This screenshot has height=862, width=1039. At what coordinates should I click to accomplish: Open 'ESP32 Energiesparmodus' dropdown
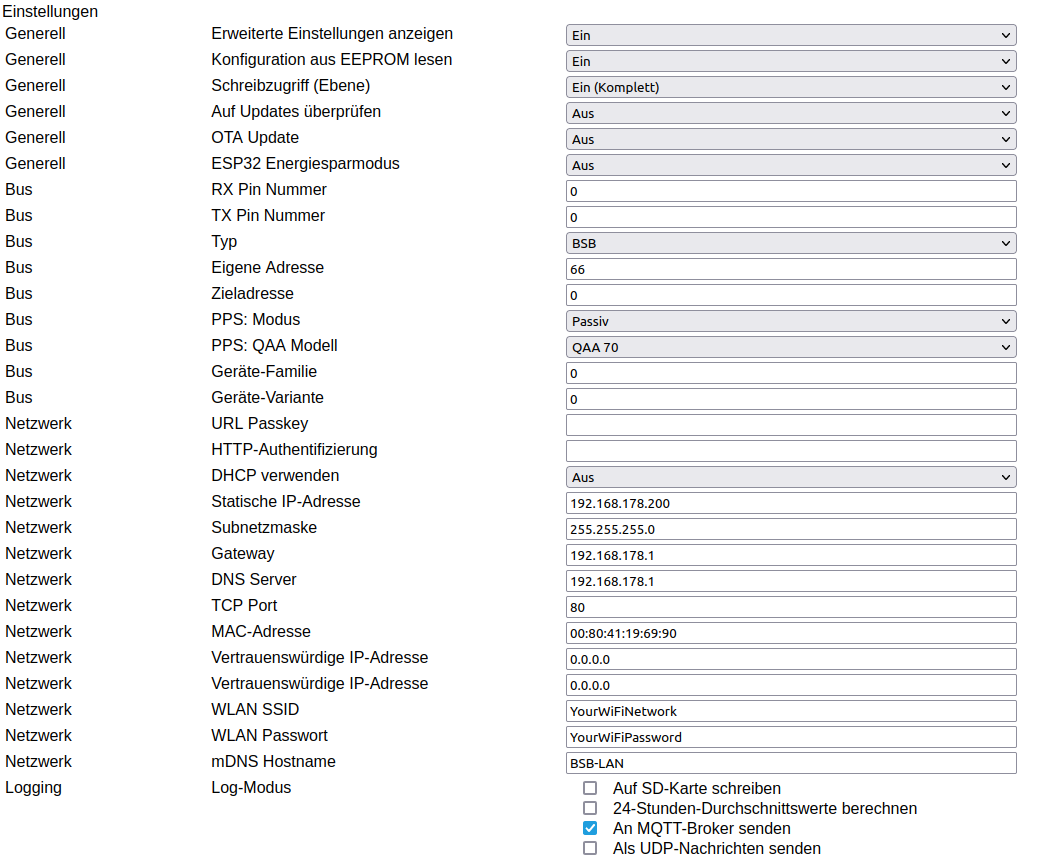[x=791, y=165]
